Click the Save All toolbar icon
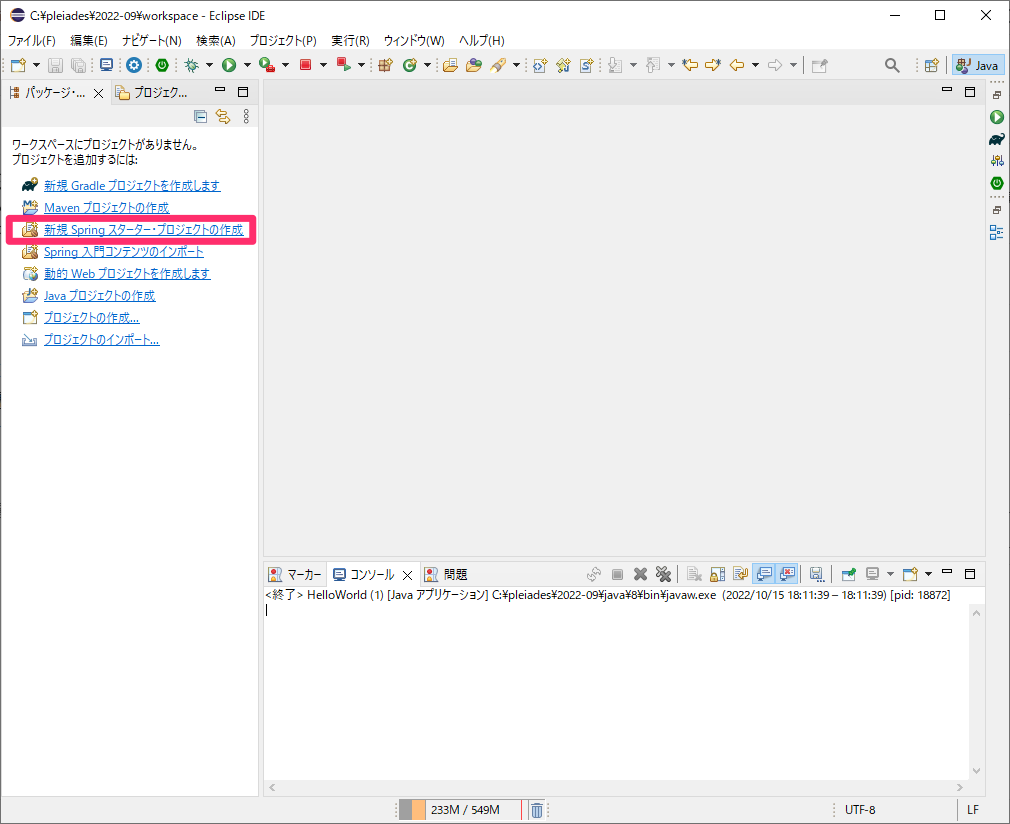1010x824 pixels. [78, 65]
